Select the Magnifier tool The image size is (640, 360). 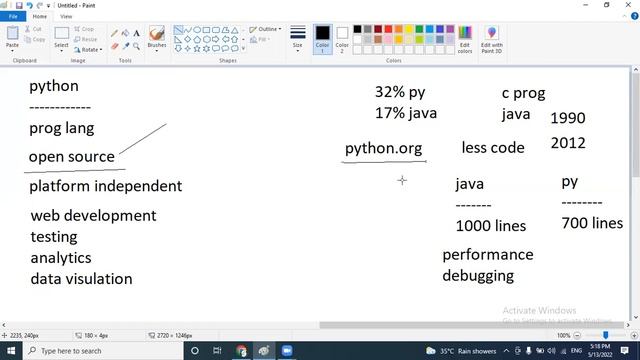tap(137, 47)
